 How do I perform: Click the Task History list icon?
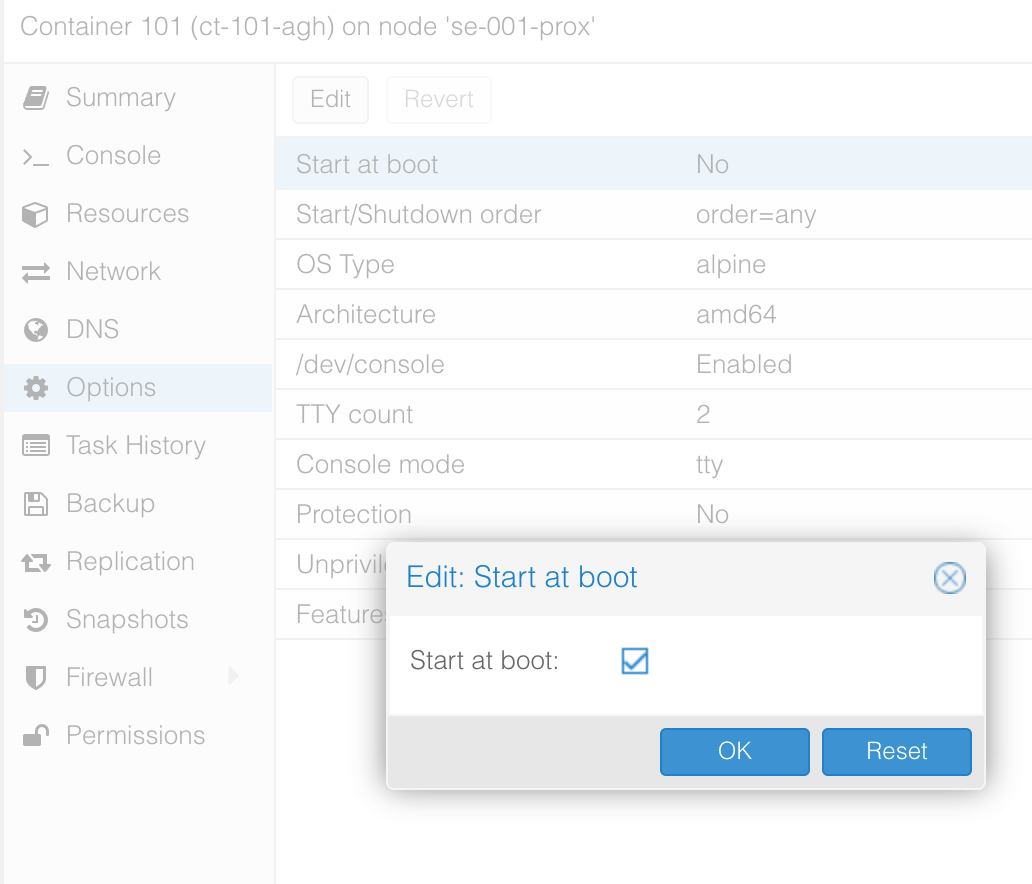(36, 446)
